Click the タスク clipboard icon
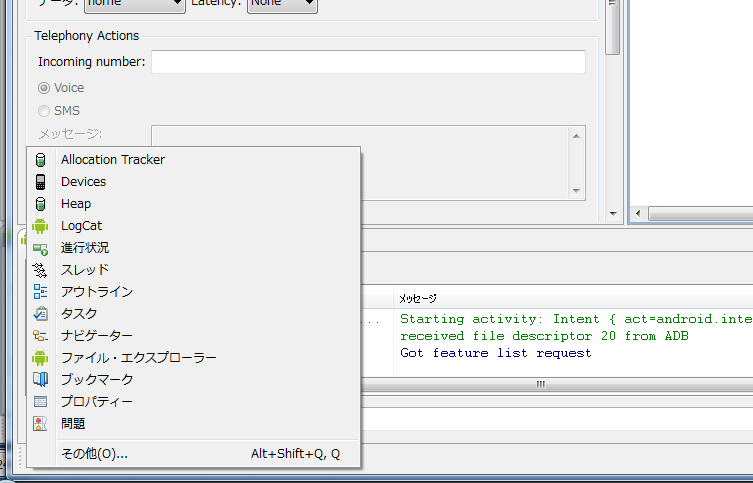This screenshot has width=753, height=483. click(x=40, y=314)
